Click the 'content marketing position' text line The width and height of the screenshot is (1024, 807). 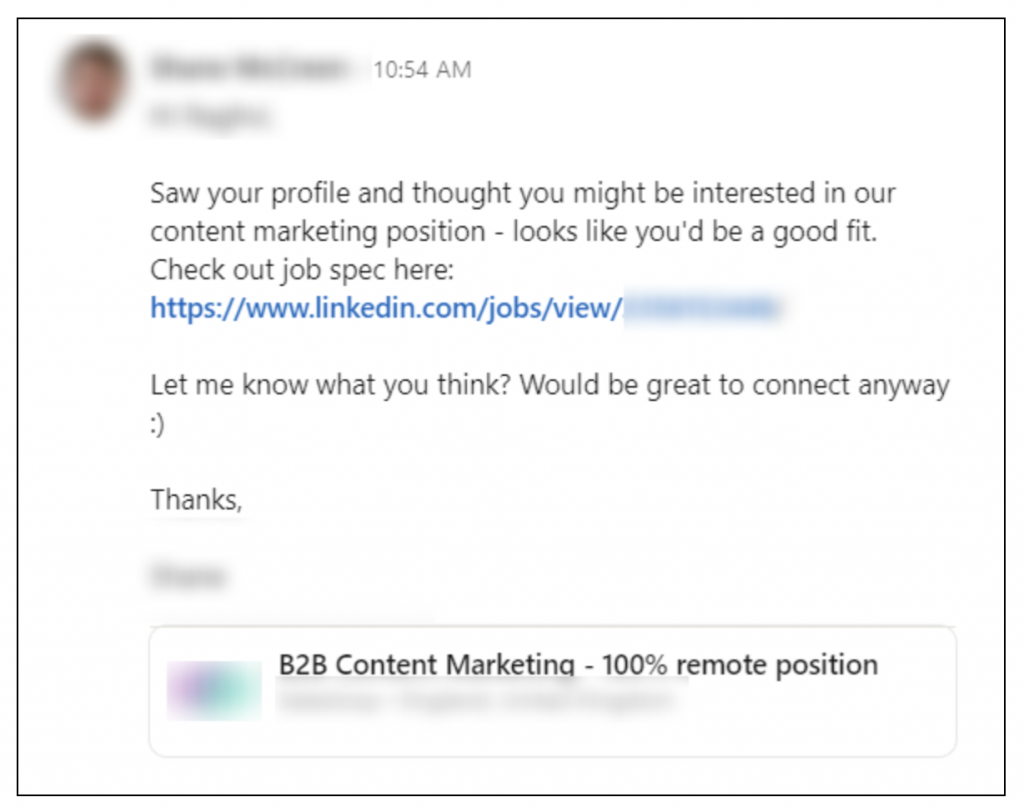pos(513,232)
